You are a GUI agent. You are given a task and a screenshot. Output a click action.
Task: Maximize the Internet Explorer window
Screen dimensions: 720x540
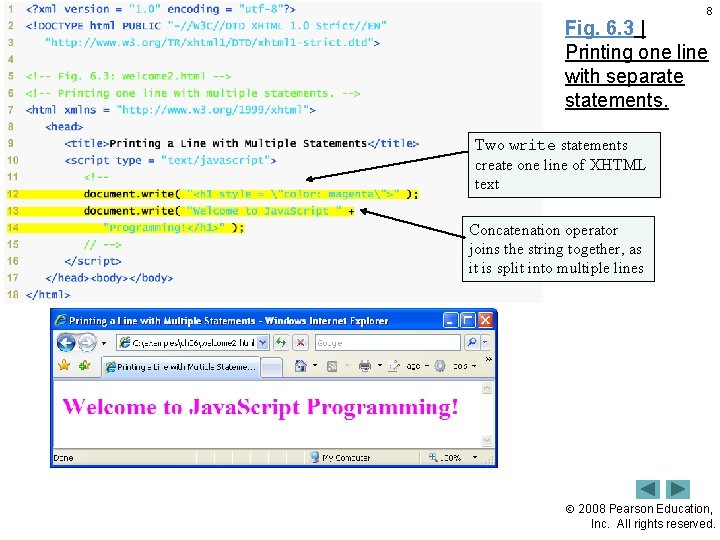(x=468, y=320)
